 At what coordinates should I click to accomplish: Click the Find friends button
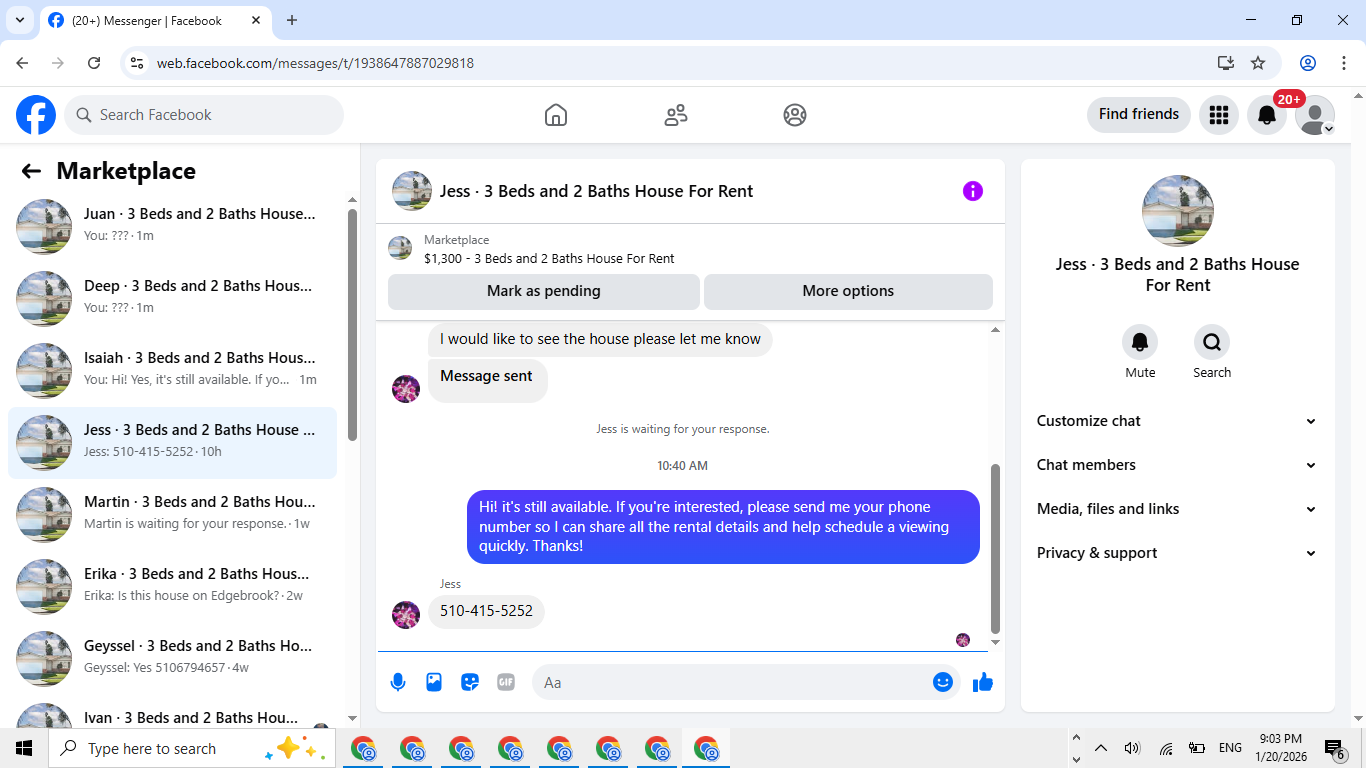[1139, 115]
